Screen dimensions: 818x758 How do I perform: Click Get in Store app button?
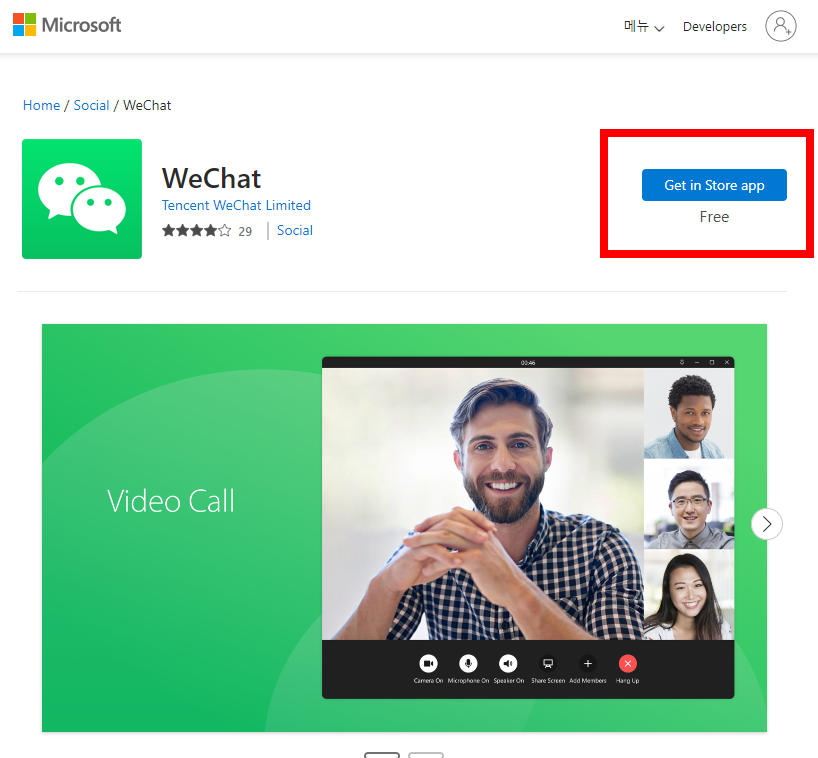[714, 185]
